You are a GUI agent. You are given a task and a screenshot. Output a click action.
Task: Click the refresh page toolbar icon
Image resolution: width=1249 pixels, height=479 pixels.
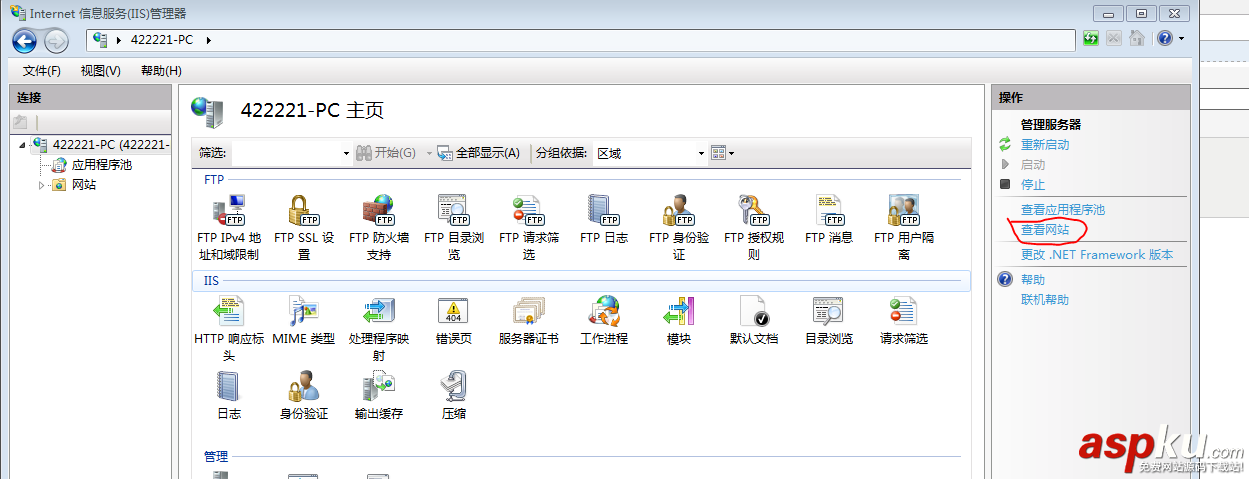coord(1092,39)
